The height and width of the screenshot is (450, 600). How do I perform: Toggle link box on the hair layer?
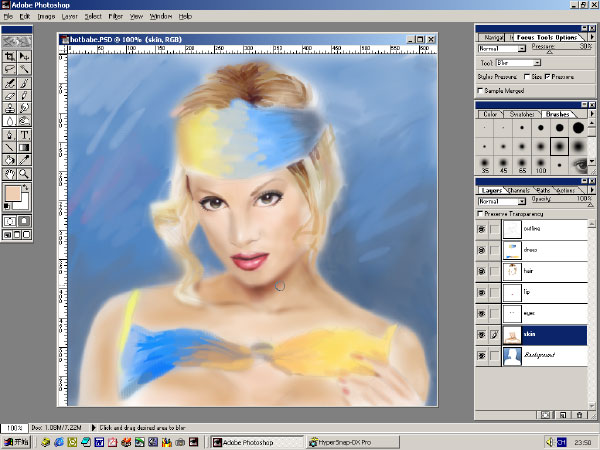pos(494,271)
